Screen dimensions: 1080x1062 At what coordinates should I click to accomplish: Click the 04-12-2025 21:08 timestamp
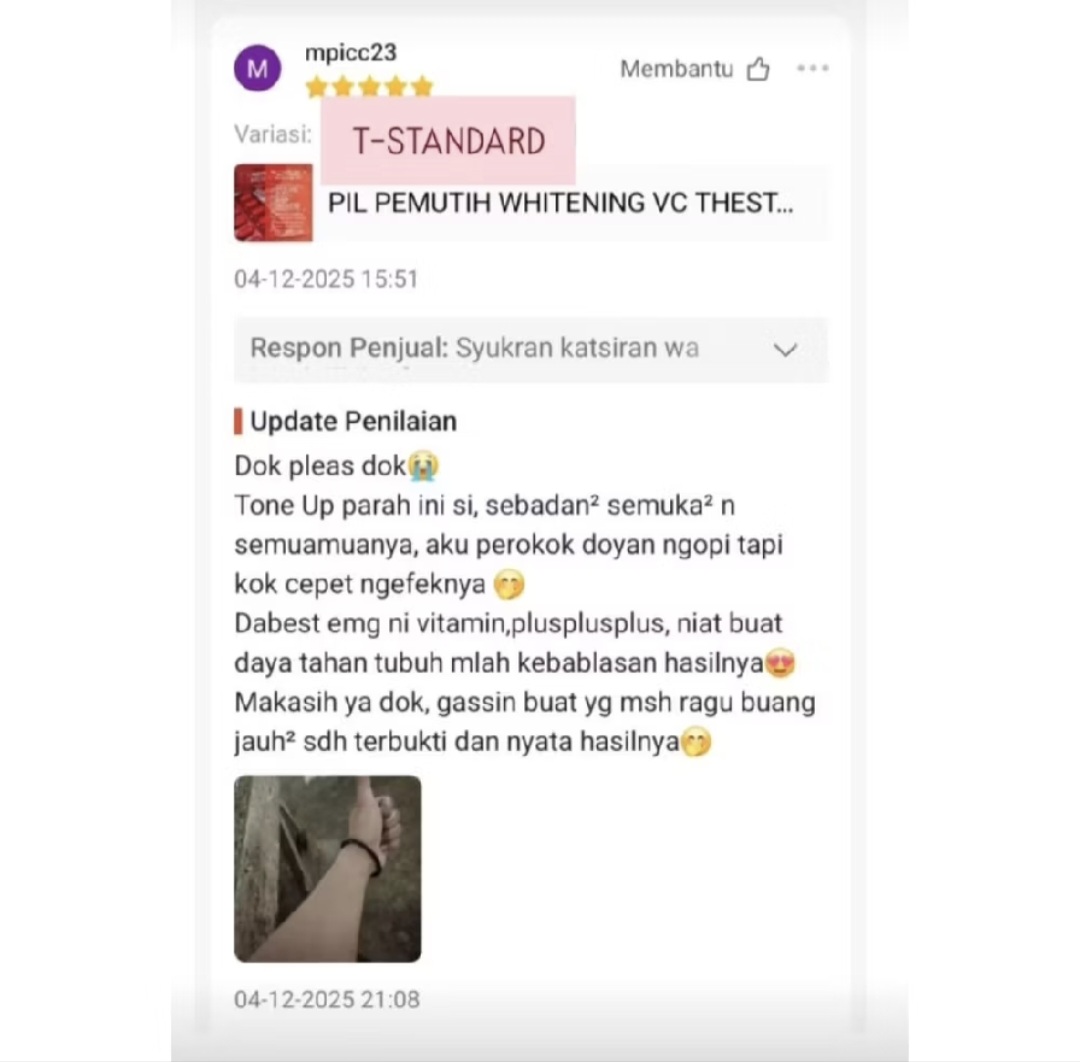326,999
